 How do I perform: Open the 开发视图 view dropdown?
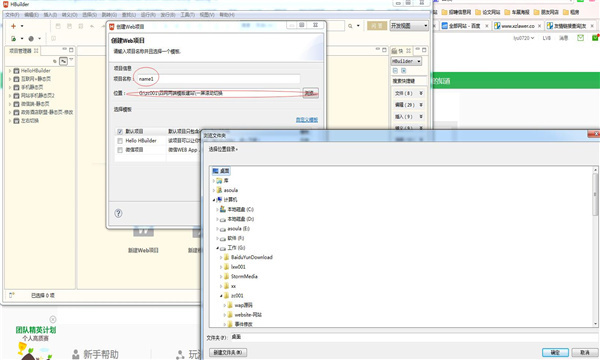coord(409,26)
